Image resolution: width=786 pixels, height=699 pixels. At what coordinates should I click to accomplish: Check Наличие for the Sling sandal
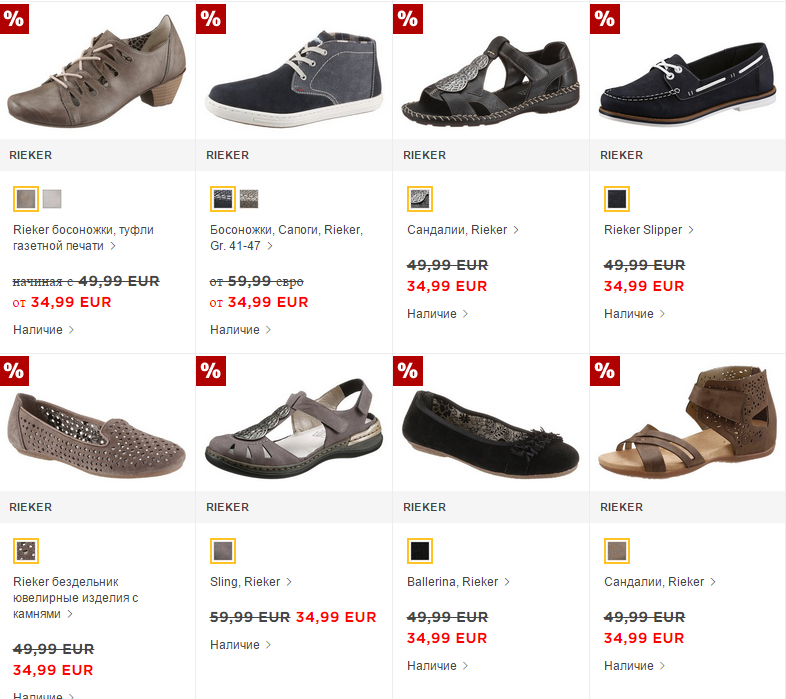235,645
